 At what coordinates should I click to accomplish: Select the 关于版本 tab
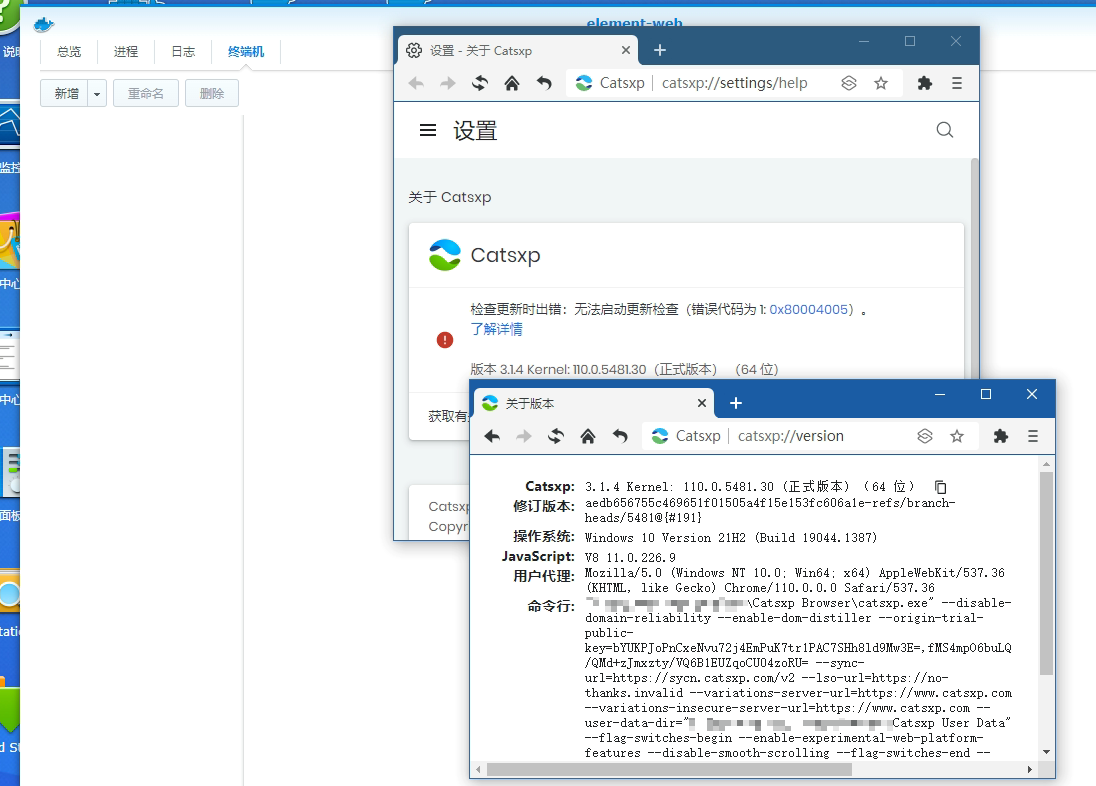click(x=594, y=403)
